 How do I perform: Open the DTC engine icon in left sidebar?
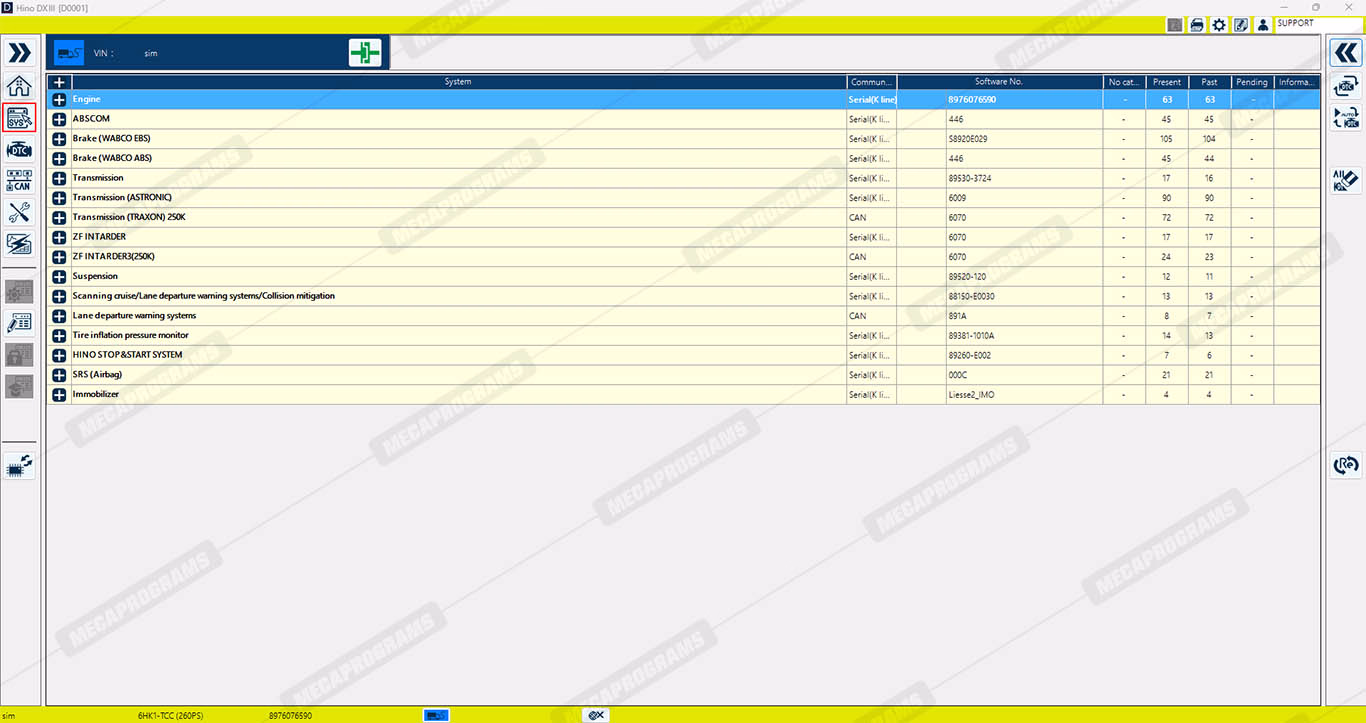coord(19,150)
